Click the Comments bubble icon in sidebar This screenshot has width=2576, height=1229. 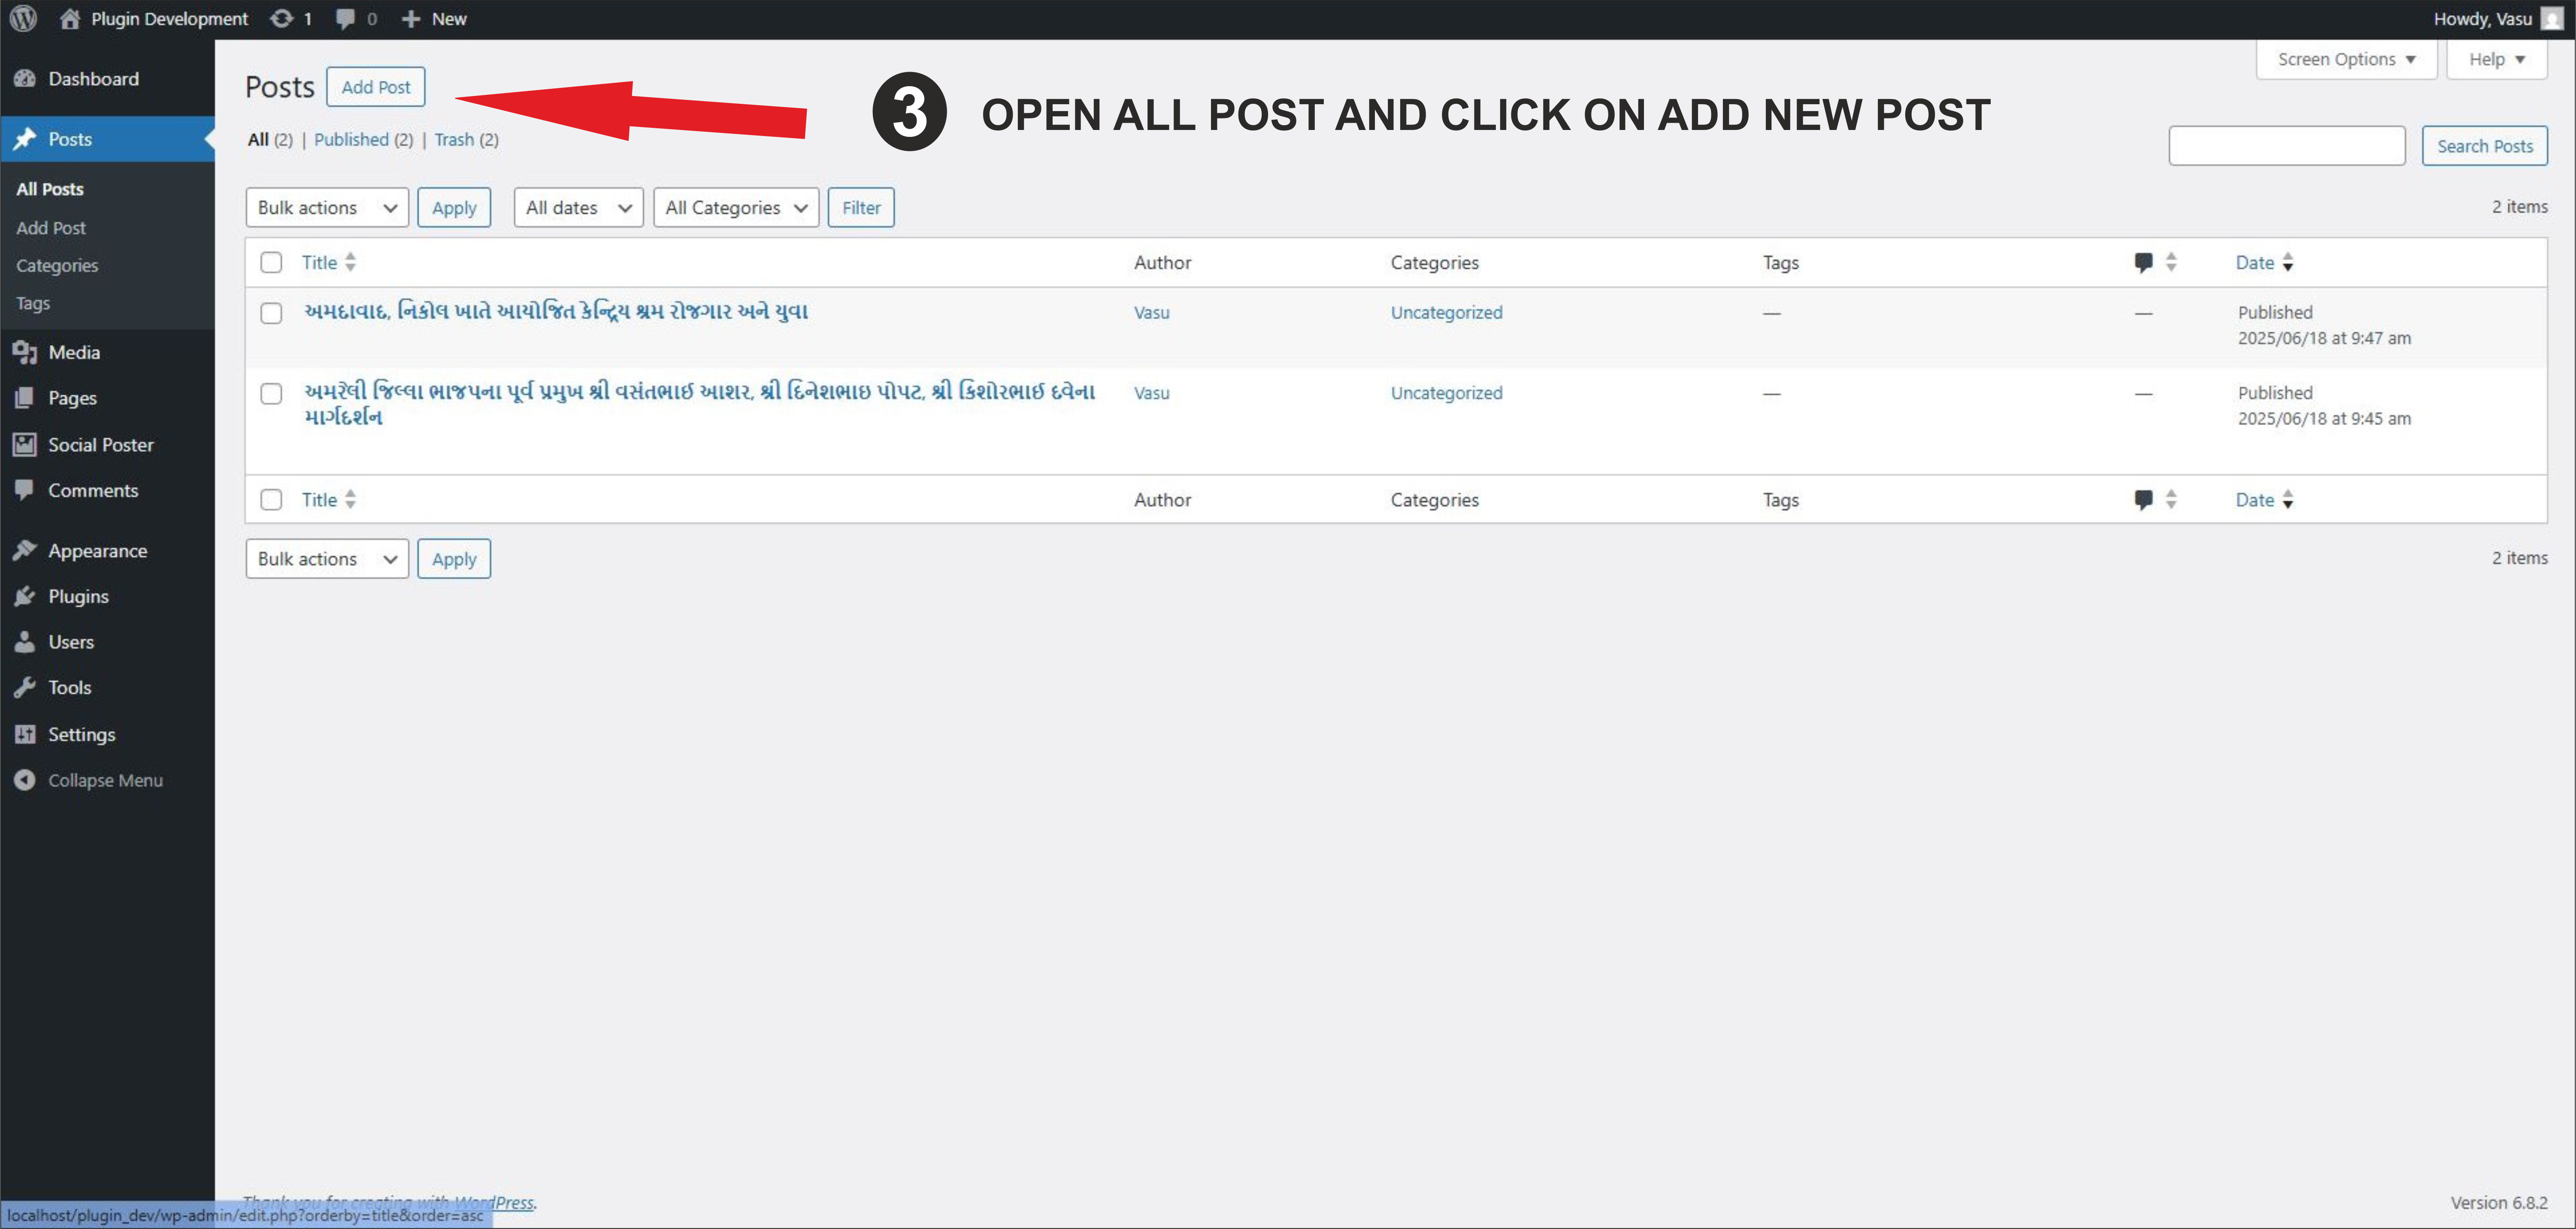(25, 490)
